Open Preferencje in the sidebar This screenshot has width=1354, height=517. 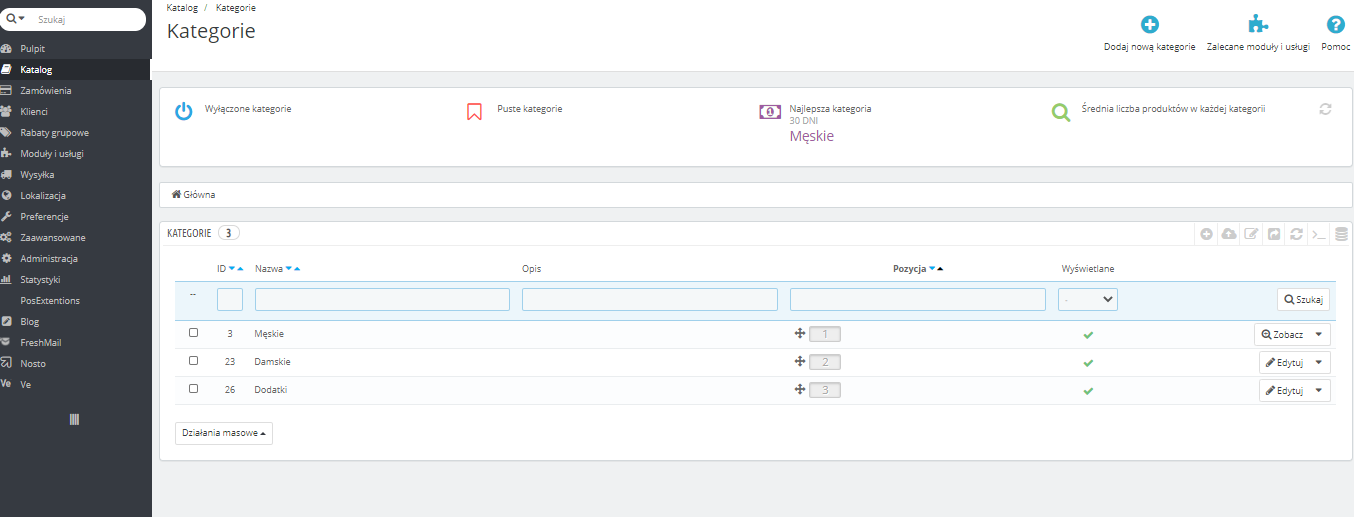click(x=44, y=216)
